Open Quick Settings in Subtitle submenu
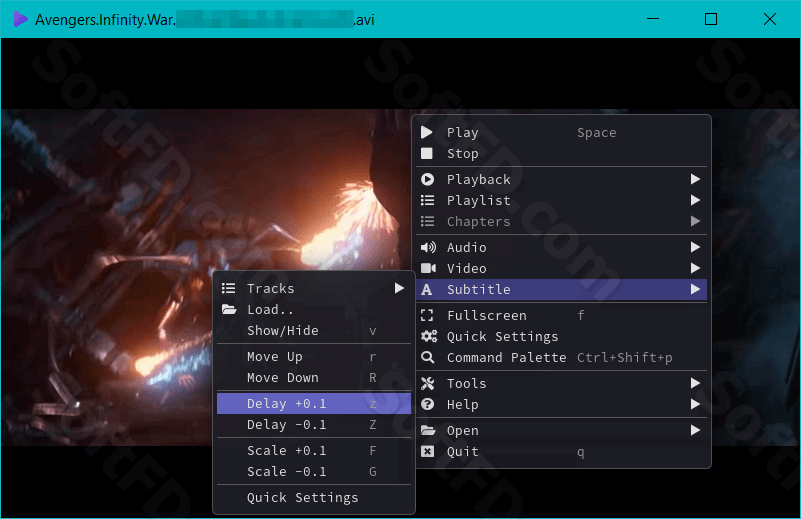The width and height of the screenshot is (801, 519). tap(314, 498)
